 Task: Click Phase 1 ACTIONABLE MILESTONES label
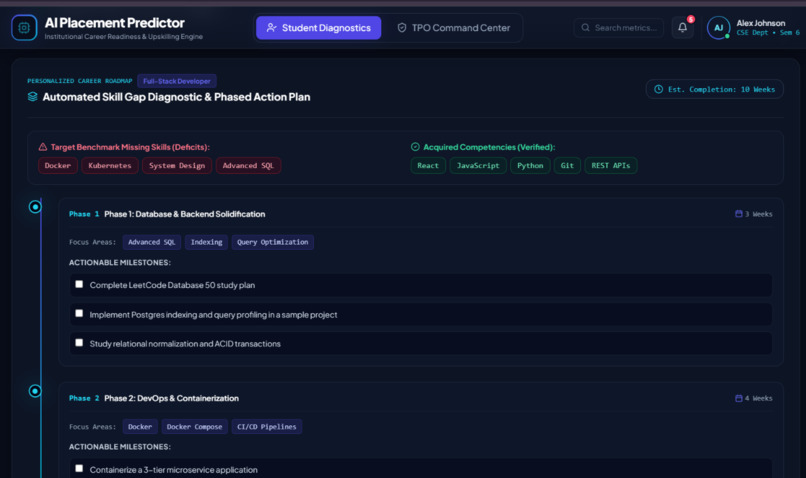pos(120,263)
